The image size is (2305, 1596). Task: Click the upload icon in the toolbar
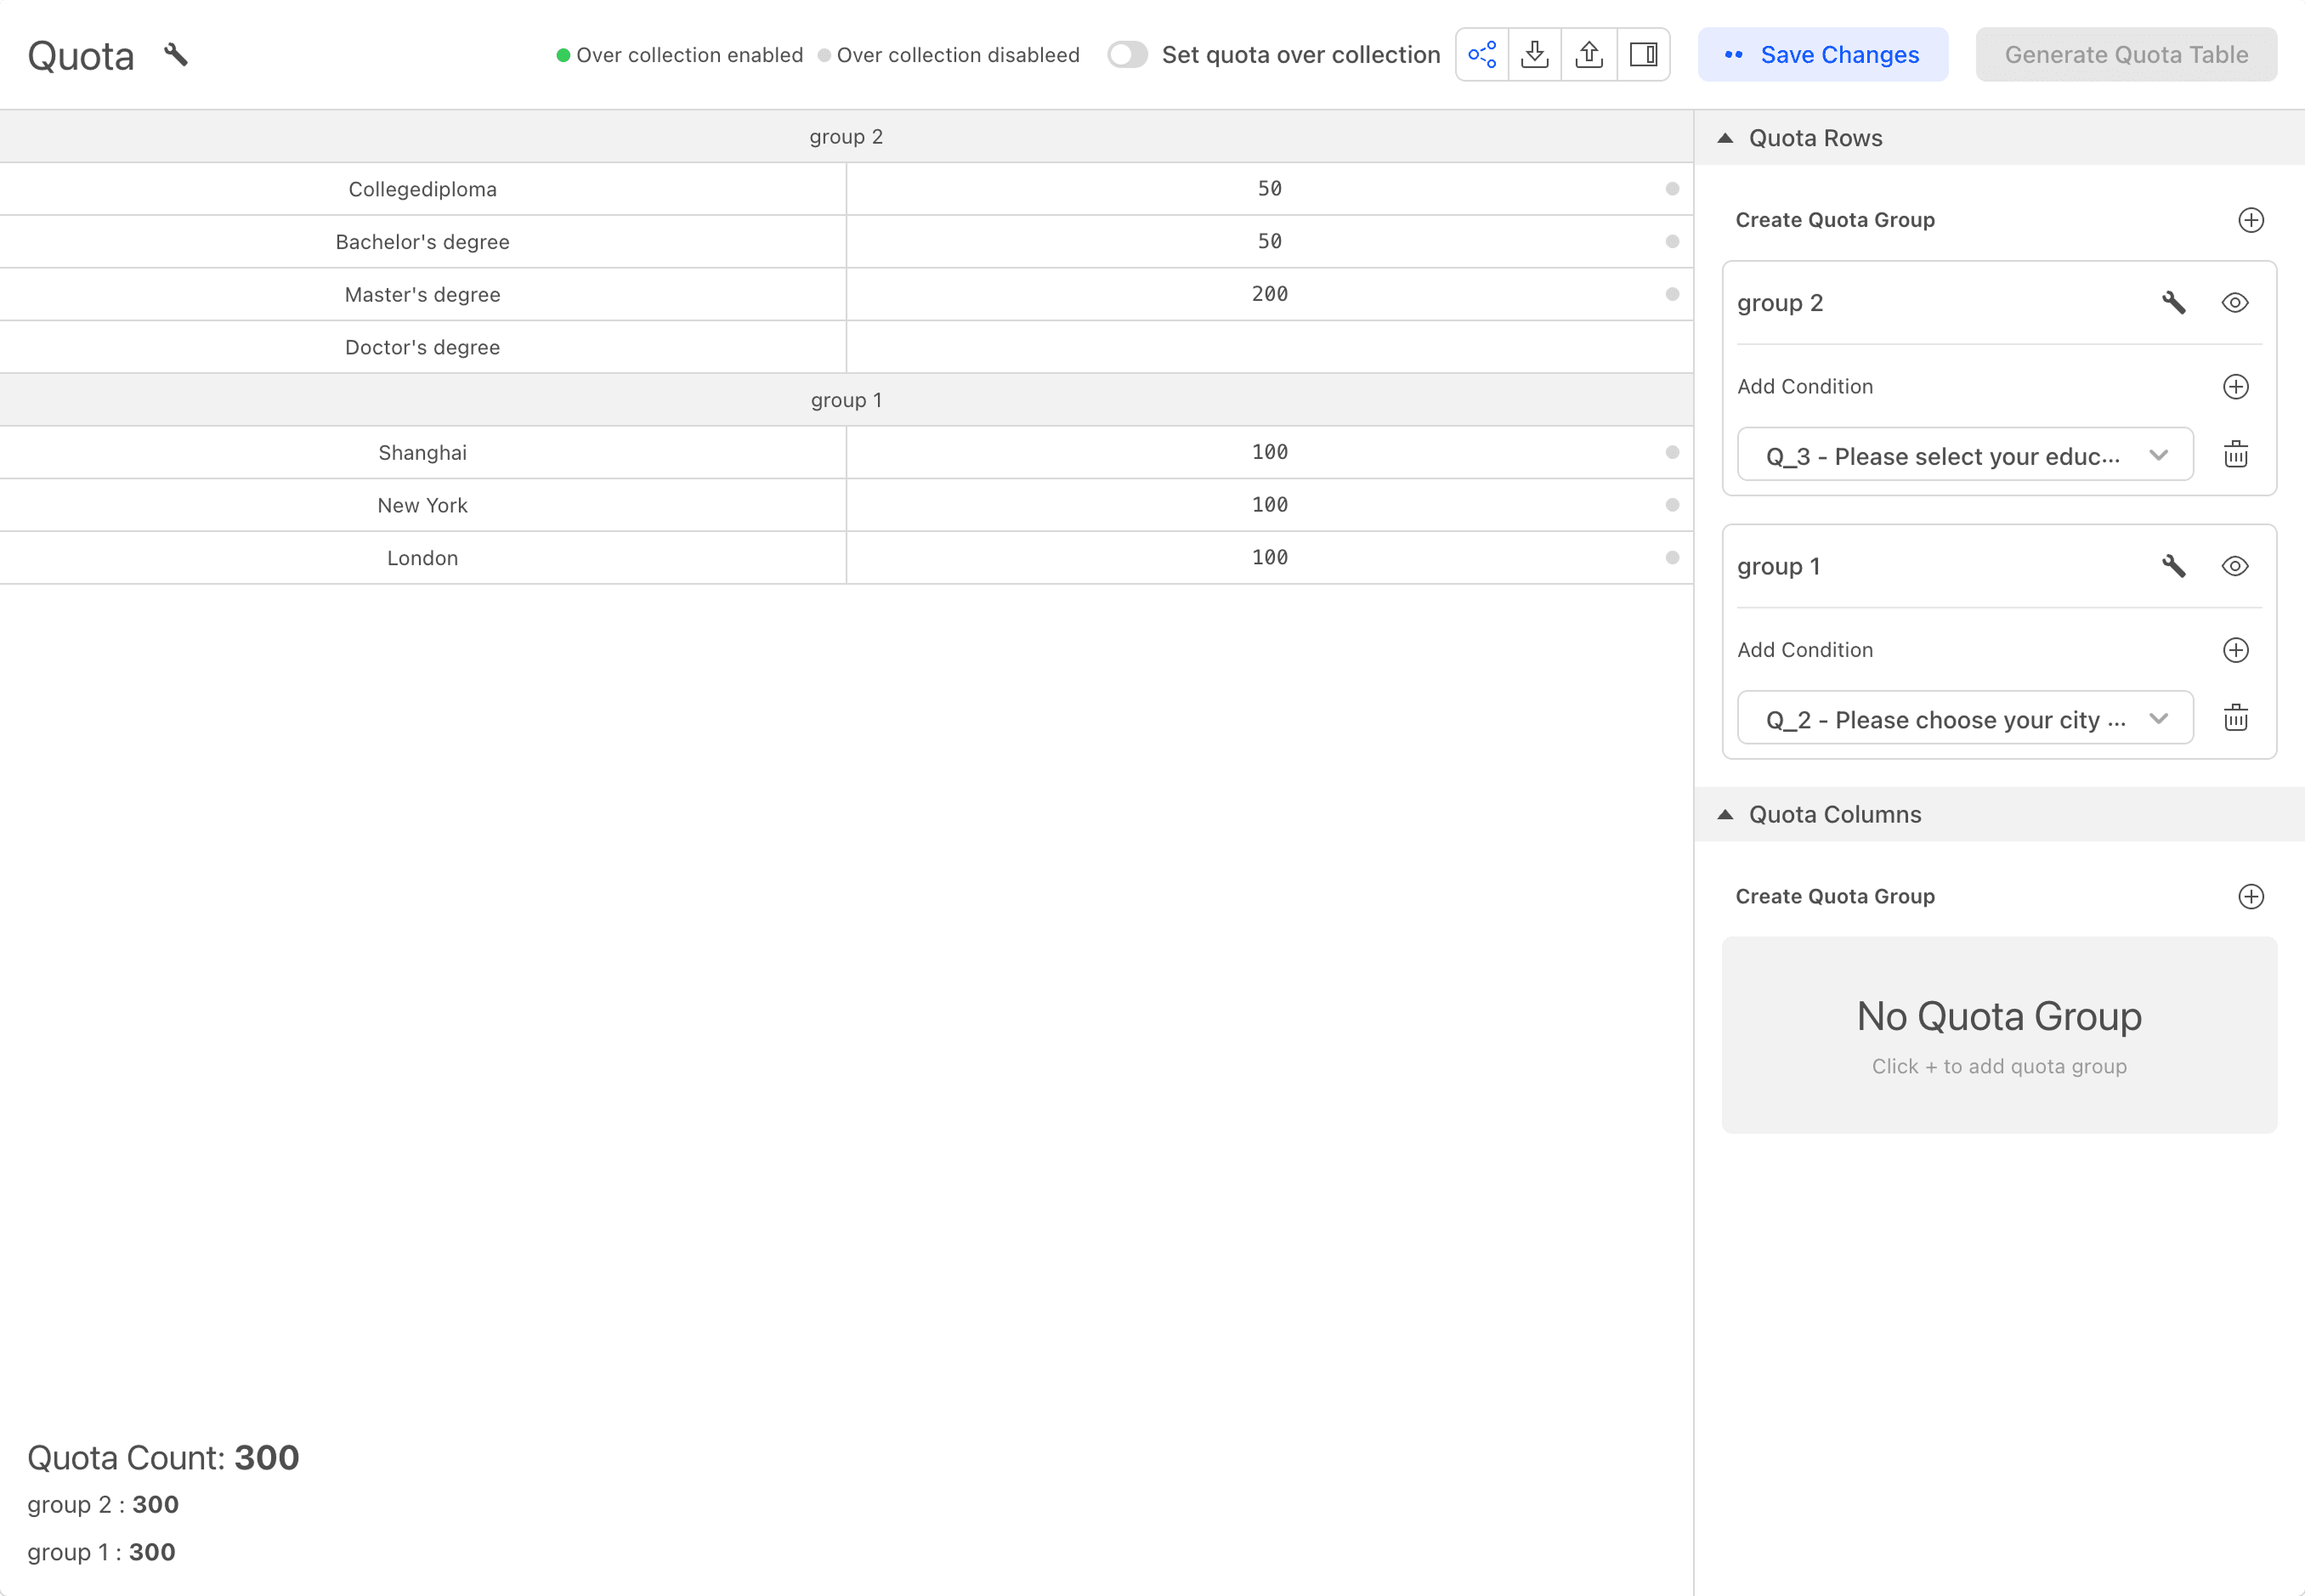tap(1589, 55)
